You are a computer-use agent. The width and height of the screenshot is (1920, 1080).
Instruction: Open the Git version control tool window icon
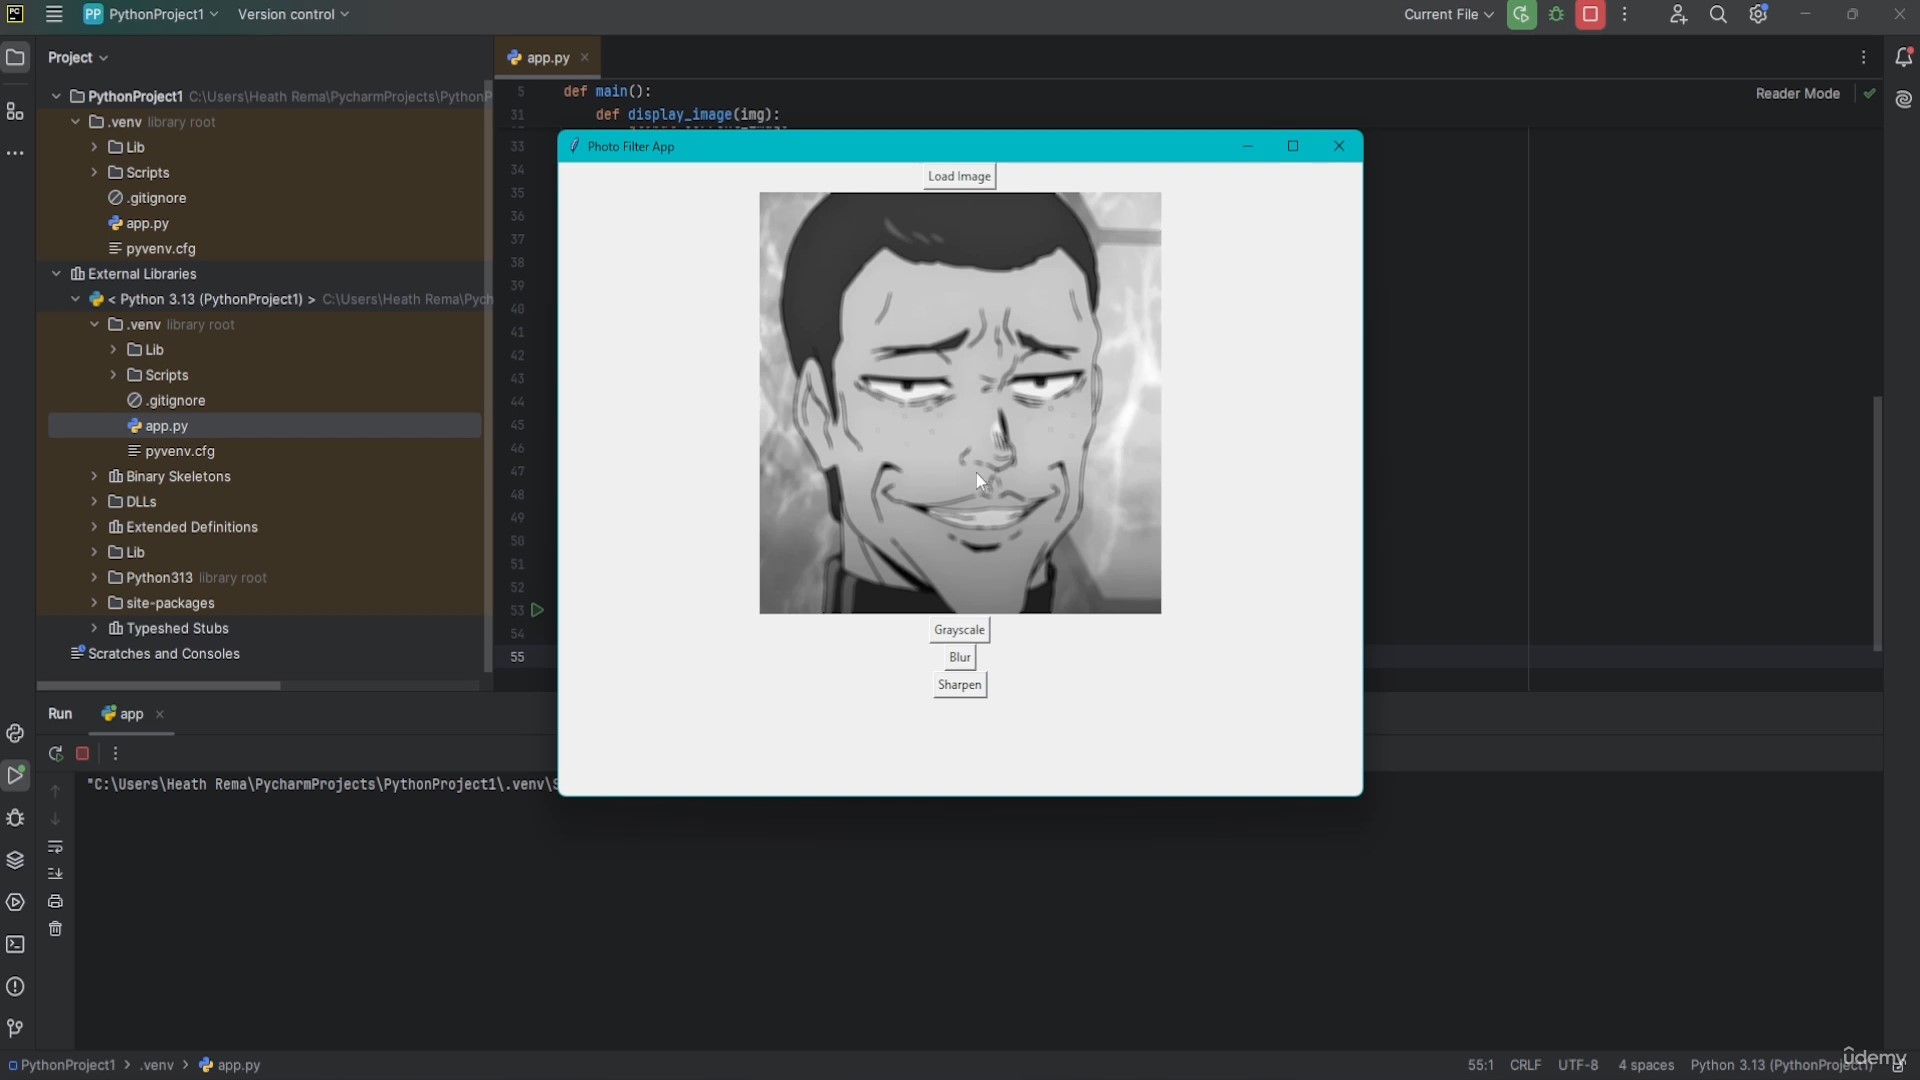pyautogui.click(x=15, y=1028)
